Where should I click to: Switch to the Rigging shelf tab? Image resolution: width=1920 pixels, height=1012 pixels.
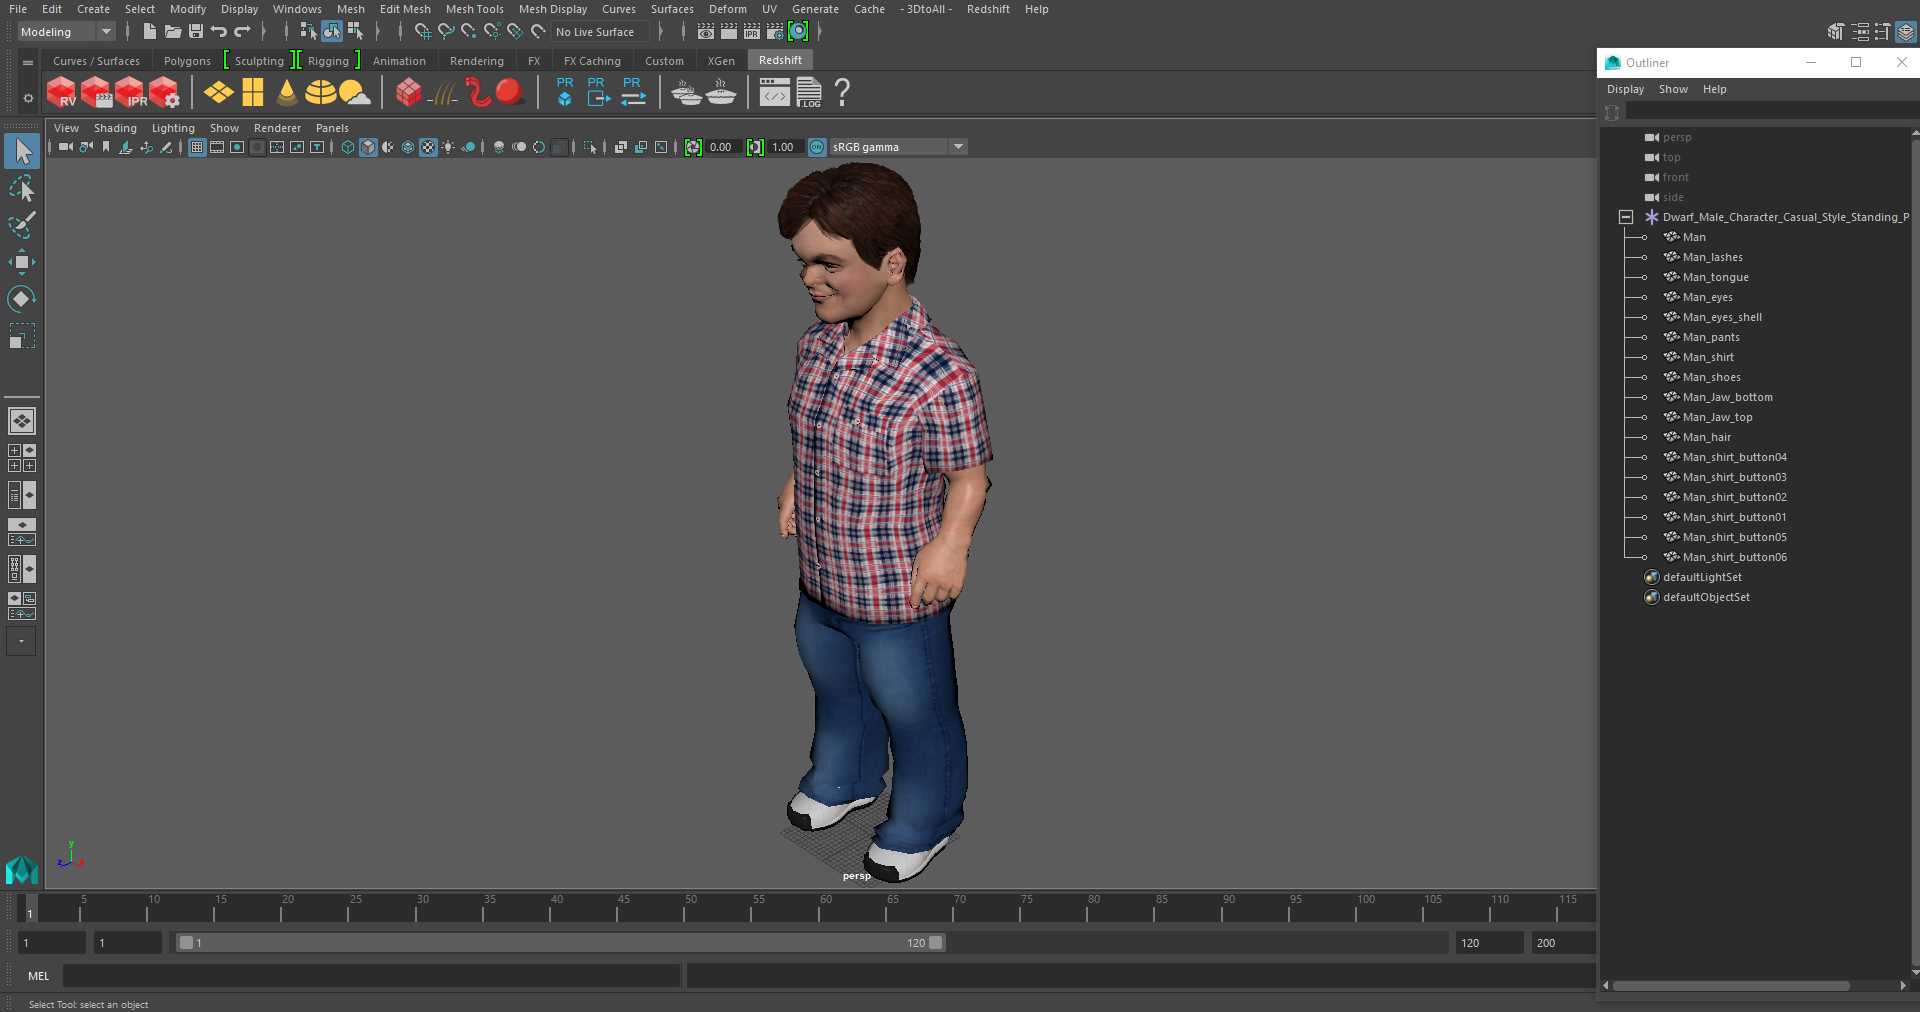tap(328, 61)
